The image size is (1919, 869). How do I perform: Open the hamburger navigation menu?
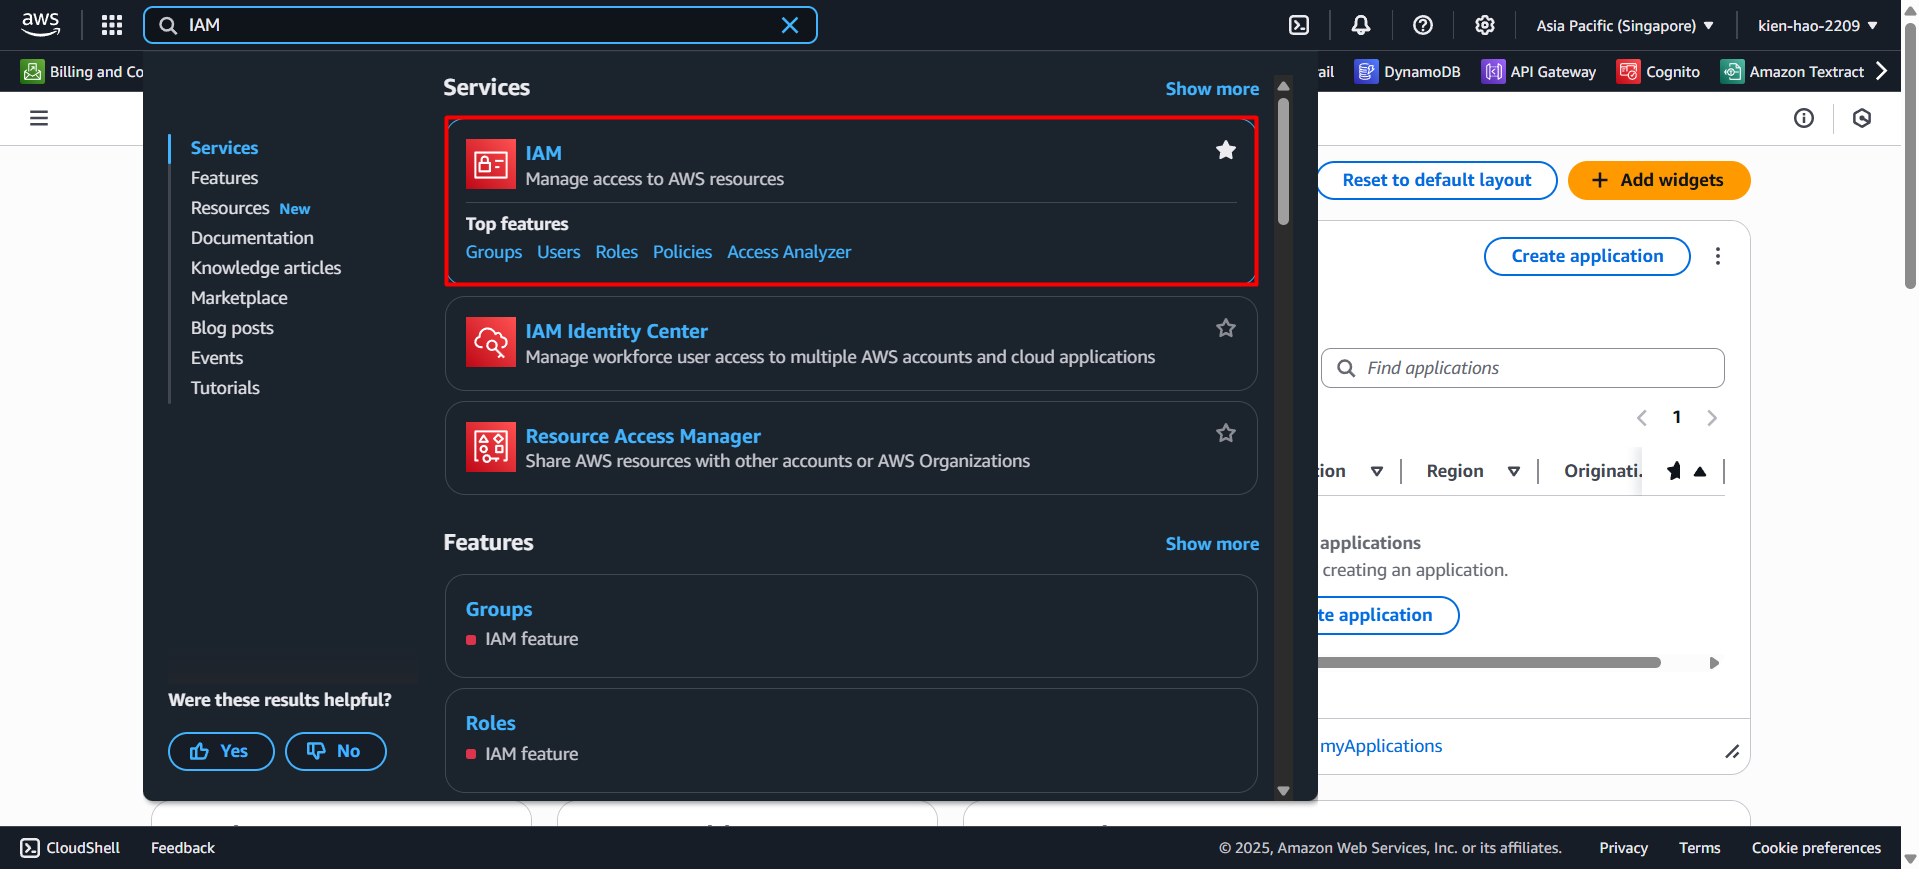39,118
